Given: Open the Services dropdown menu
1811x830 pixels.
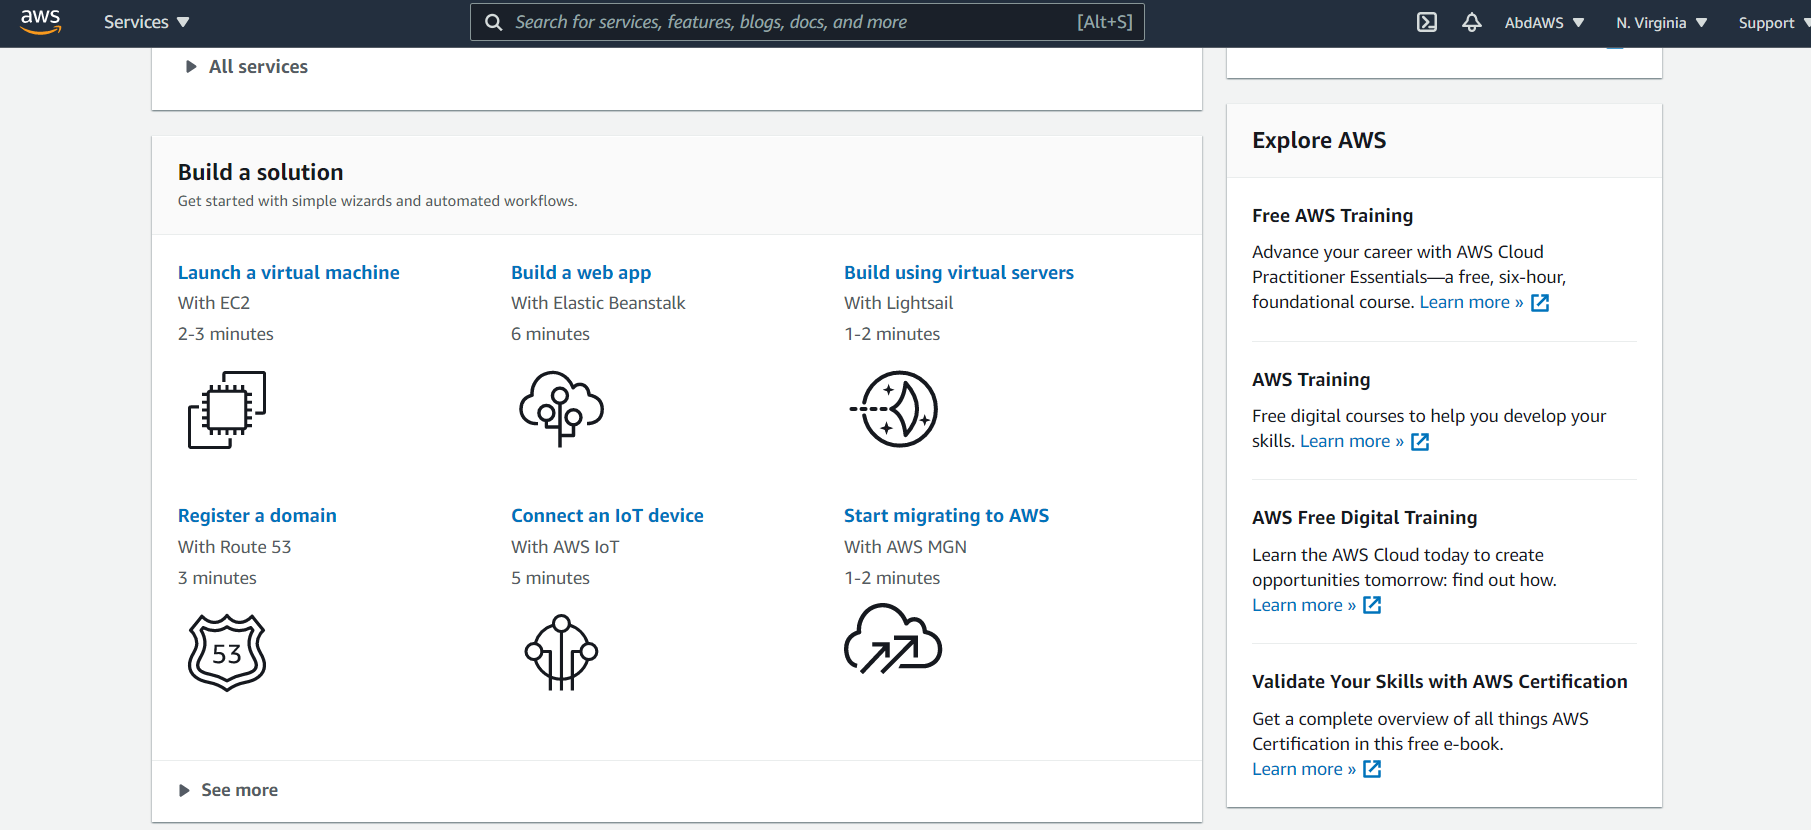Looking at the screenshot, I should coord(146,22).
